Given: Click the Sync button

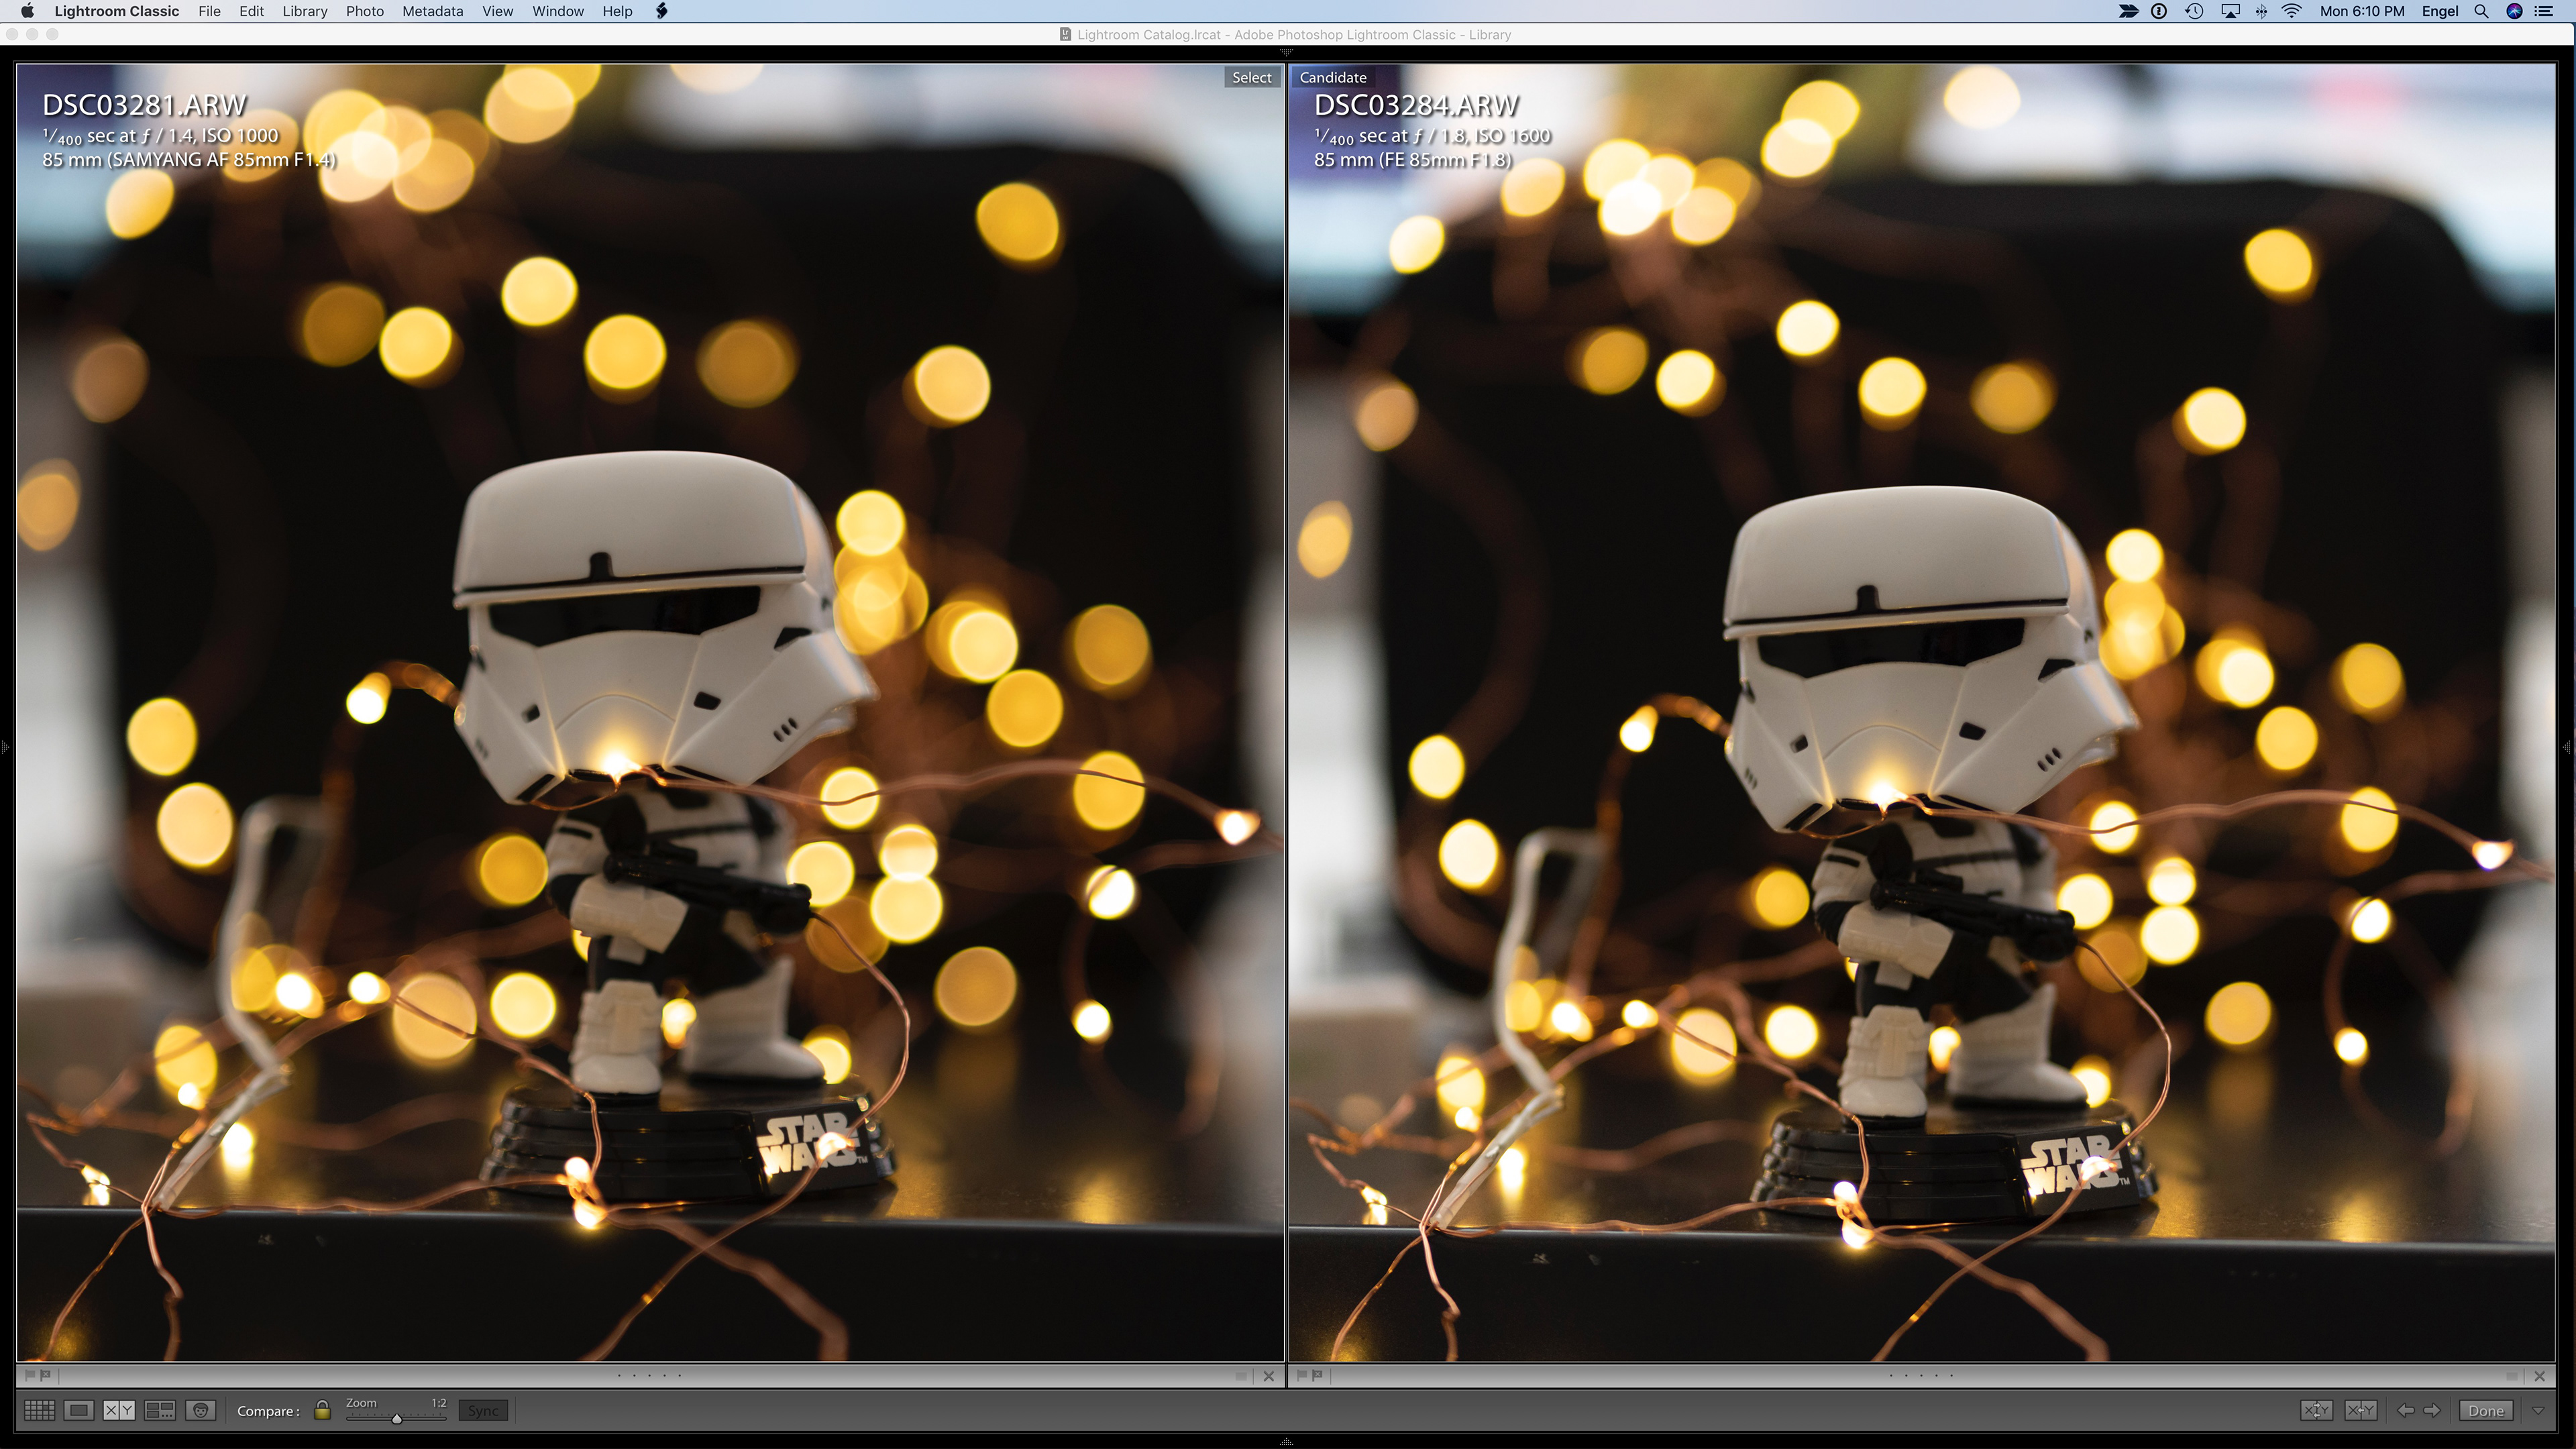Looking at the screenshot, I should [x=483, y=1410].
